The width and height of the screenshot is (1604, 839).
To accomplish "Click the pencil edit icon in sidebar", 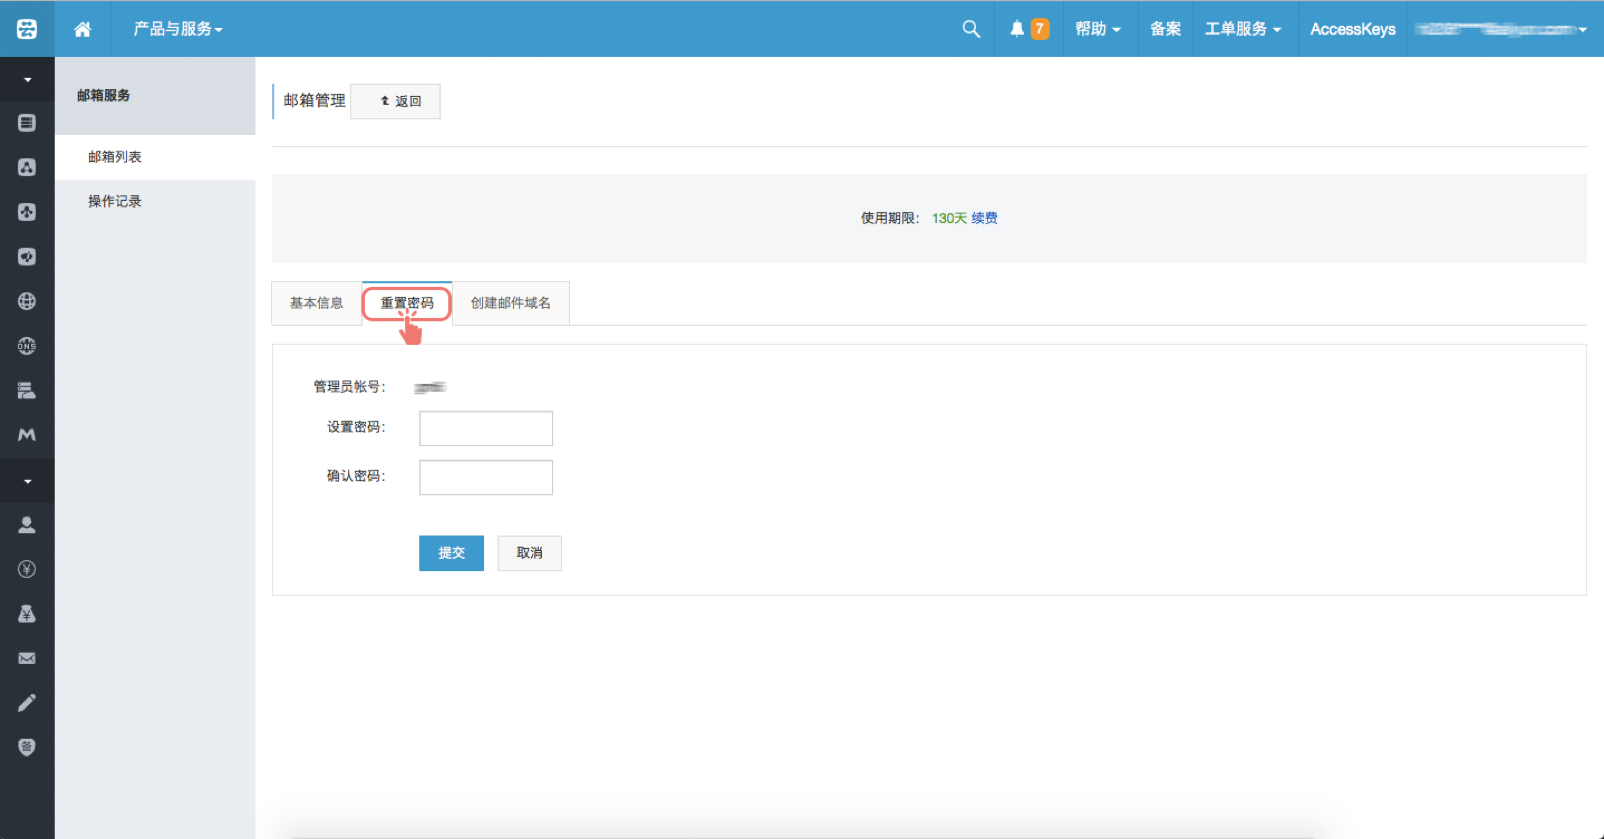I will [x=27, y=703].
